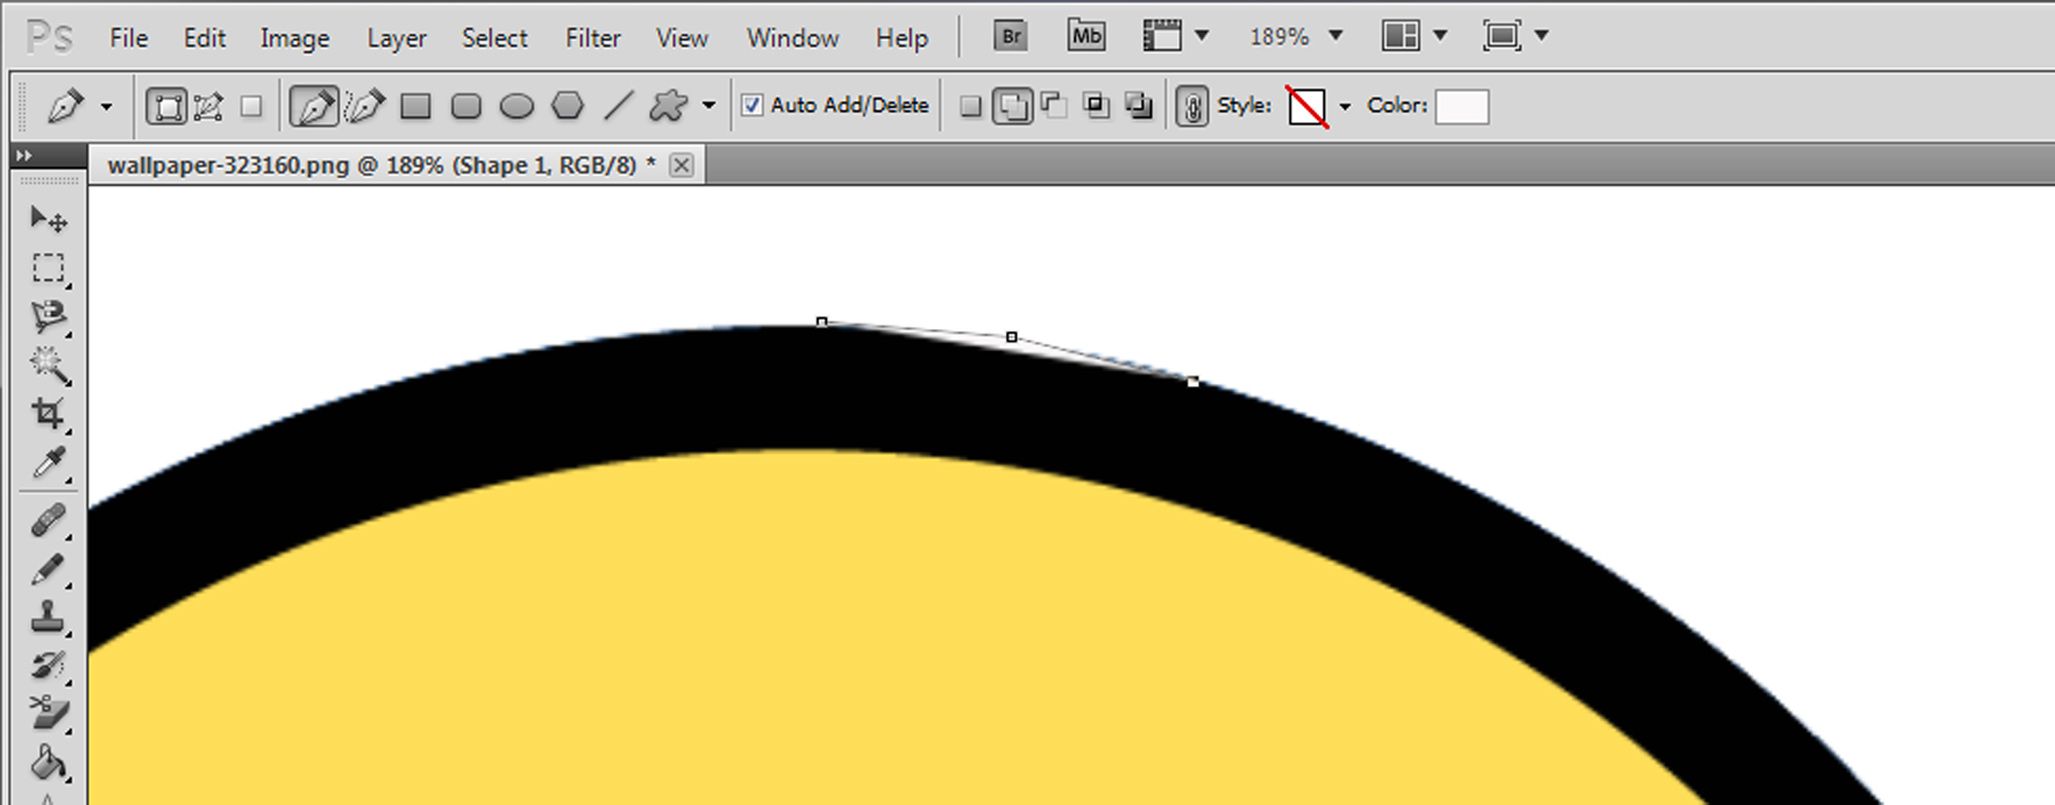The image size is (2055, 805).
Task: Select the Crop tool
Action: click(48, 413)
